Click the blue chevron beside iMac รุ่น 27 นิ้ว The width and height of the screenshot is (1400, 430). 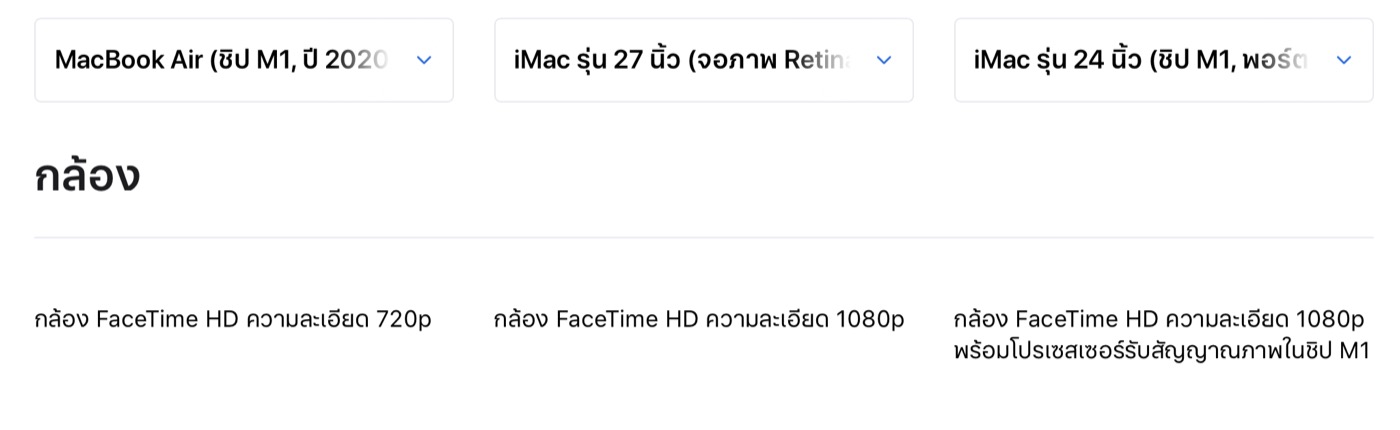point(884,60)
